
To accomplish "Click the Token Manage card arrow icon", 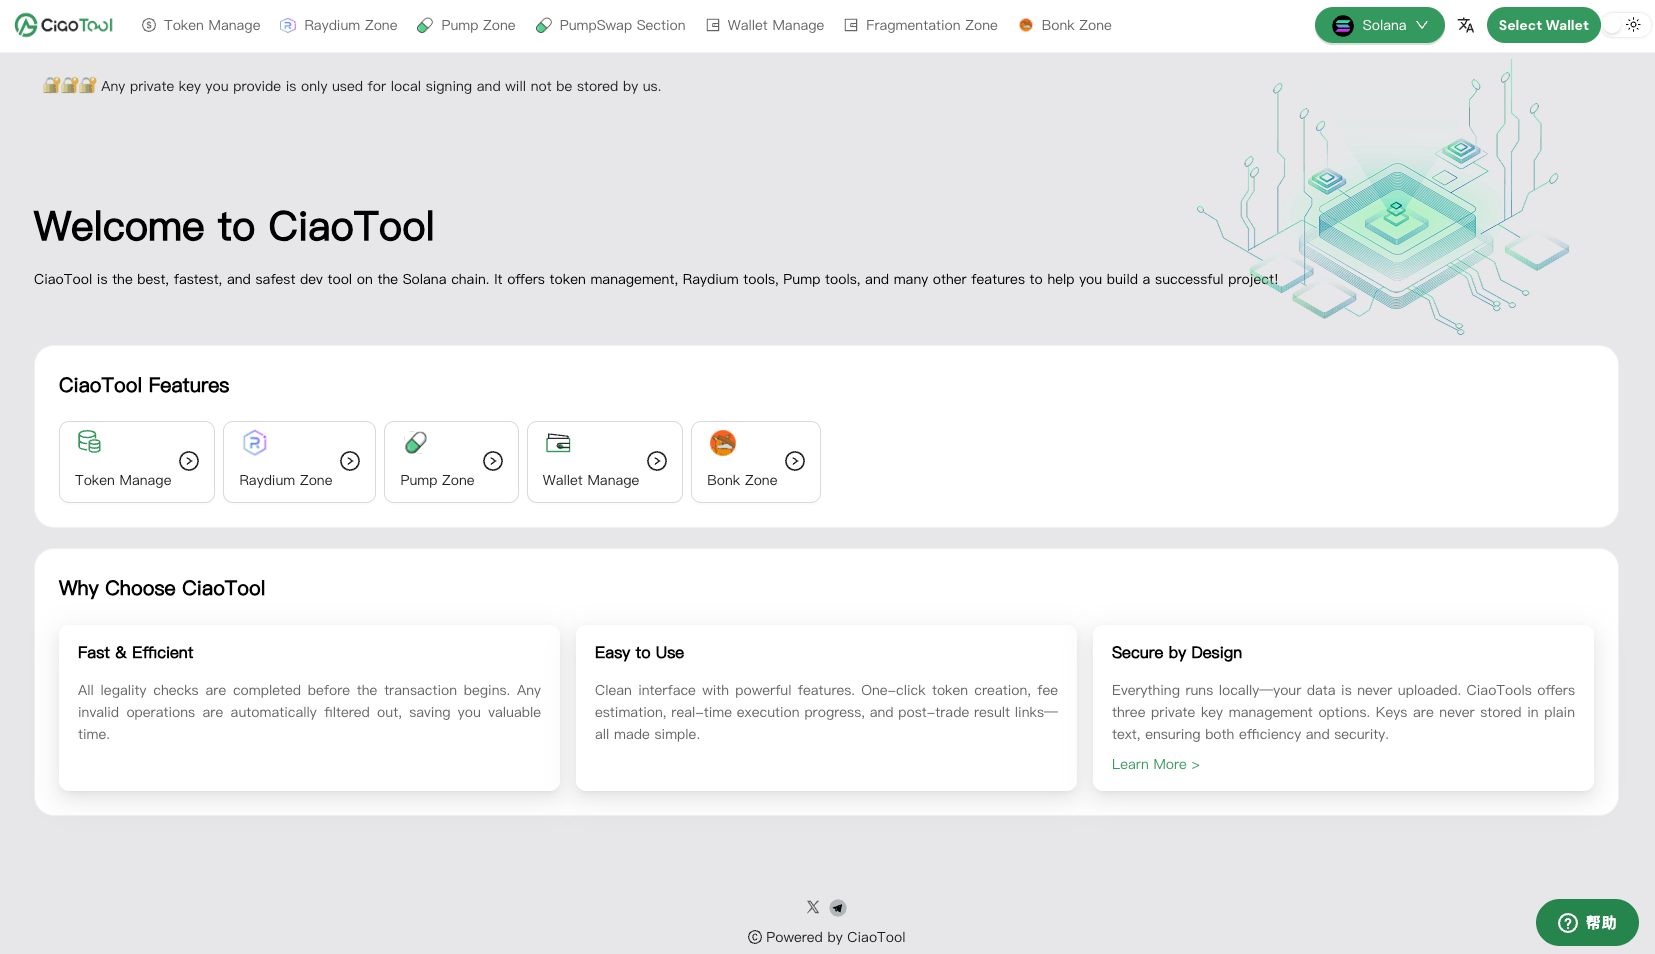I will 189,461.
